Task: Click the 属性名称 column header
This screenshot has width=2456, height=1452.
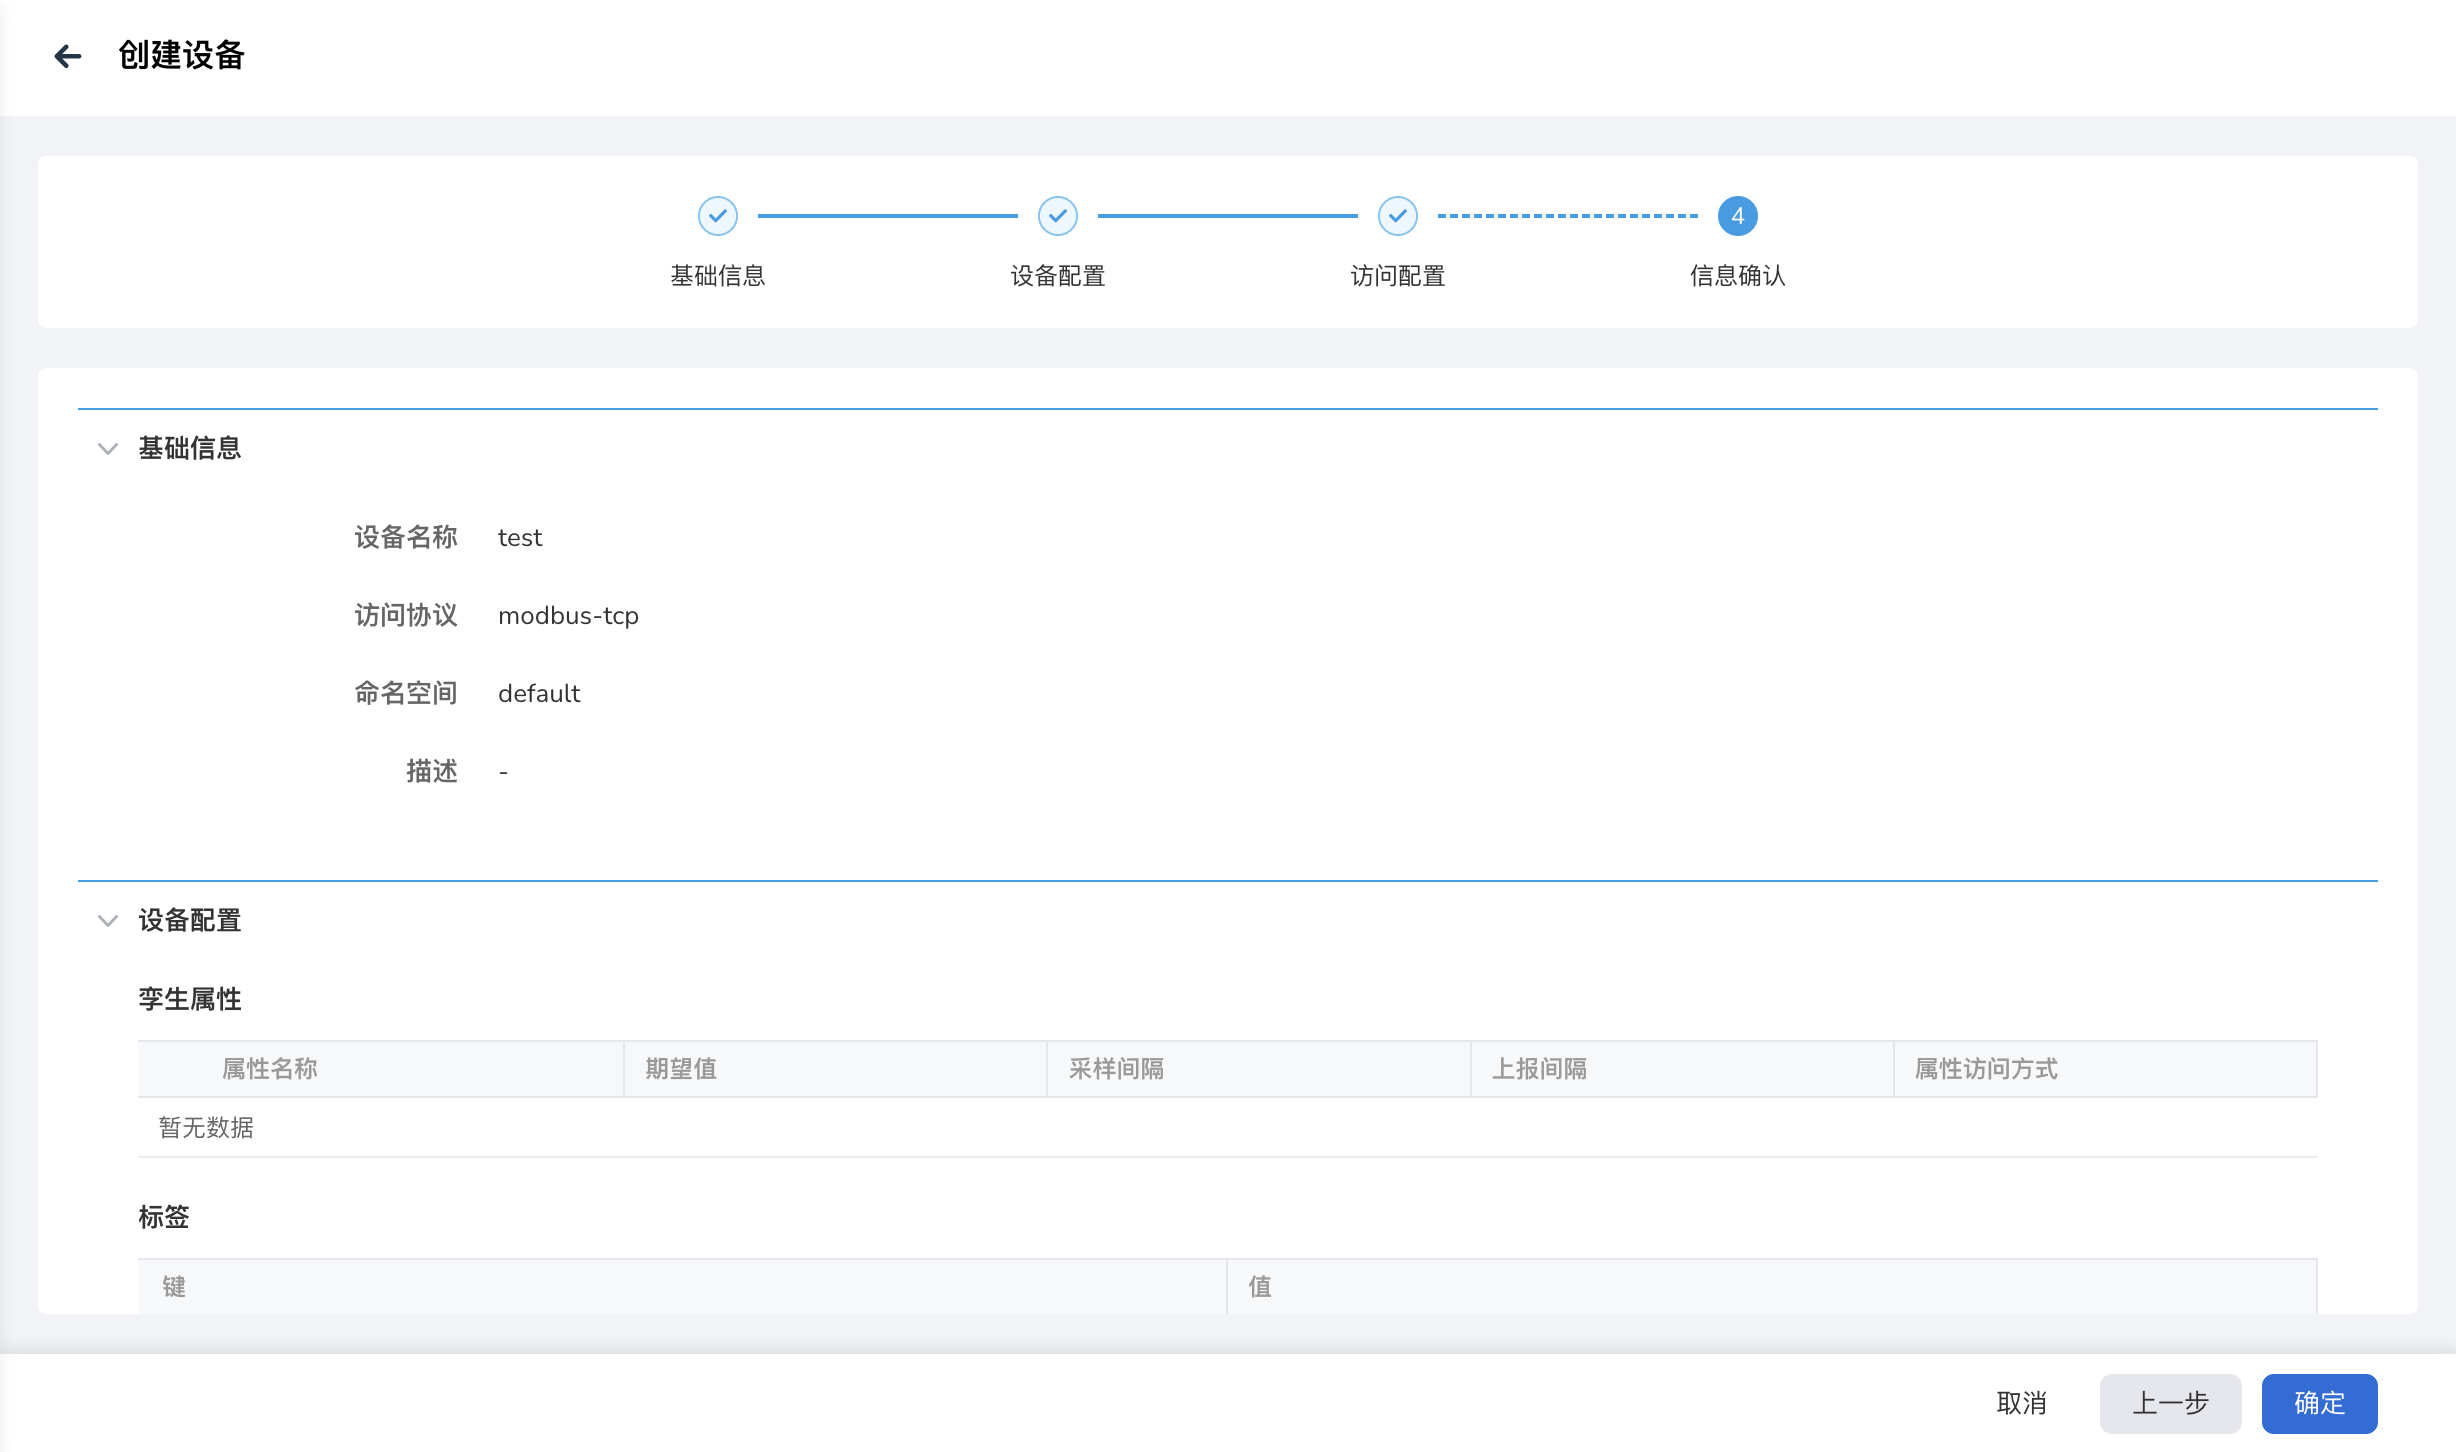Action: tap(270, 1069)
